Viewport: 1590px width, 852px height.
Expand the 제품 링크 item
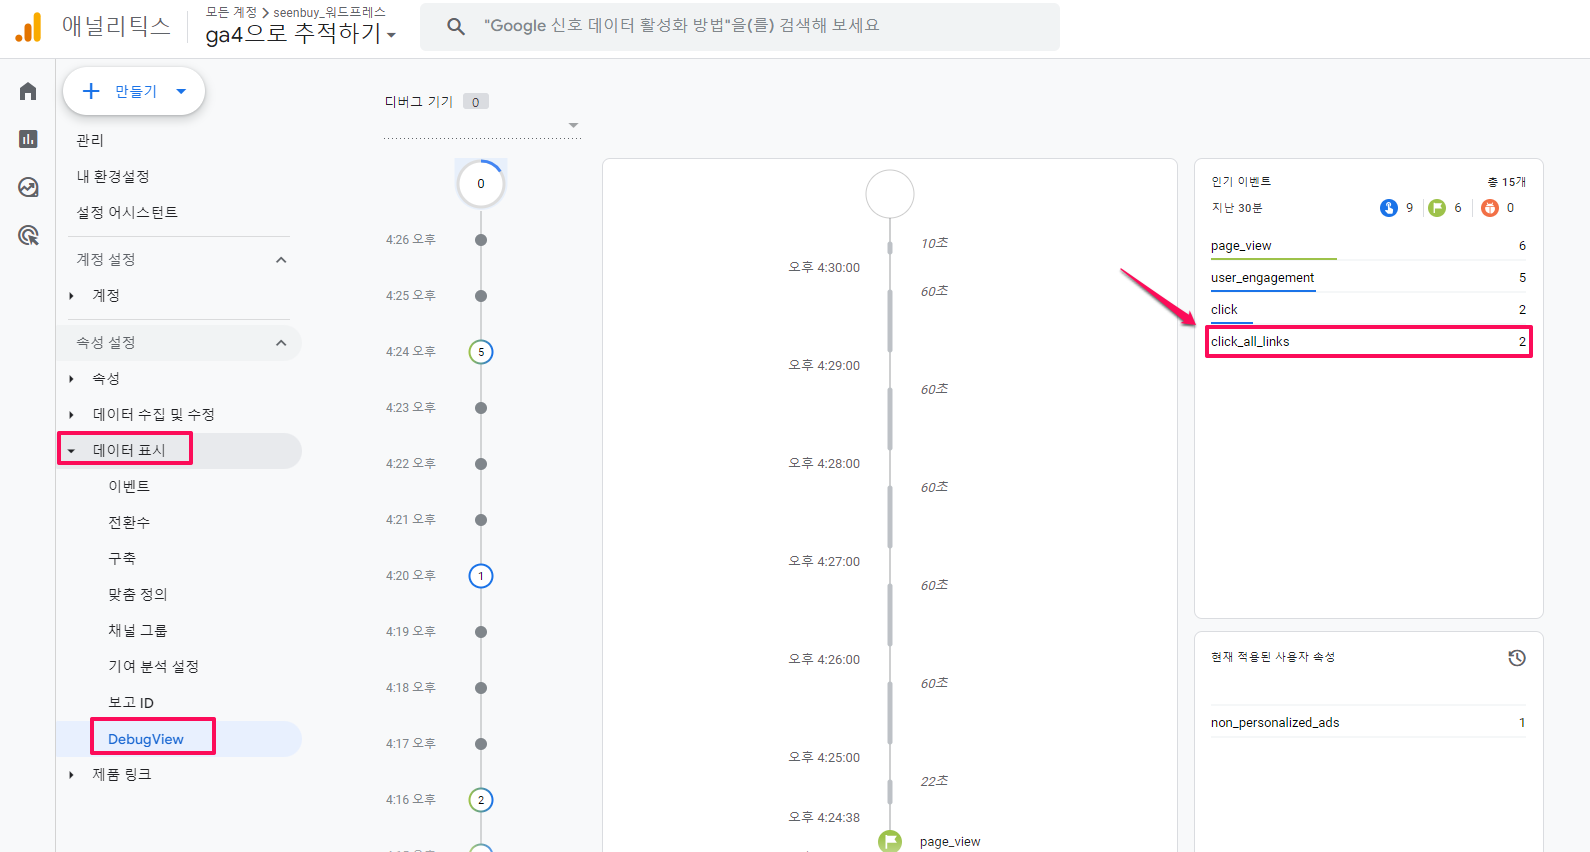(71, 775)
